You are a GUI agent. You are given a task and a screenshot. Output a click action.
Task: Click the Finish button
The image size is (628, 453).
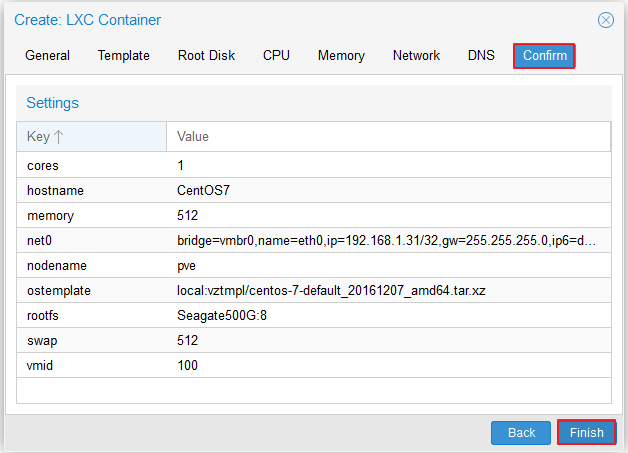[x=586, y=433]
